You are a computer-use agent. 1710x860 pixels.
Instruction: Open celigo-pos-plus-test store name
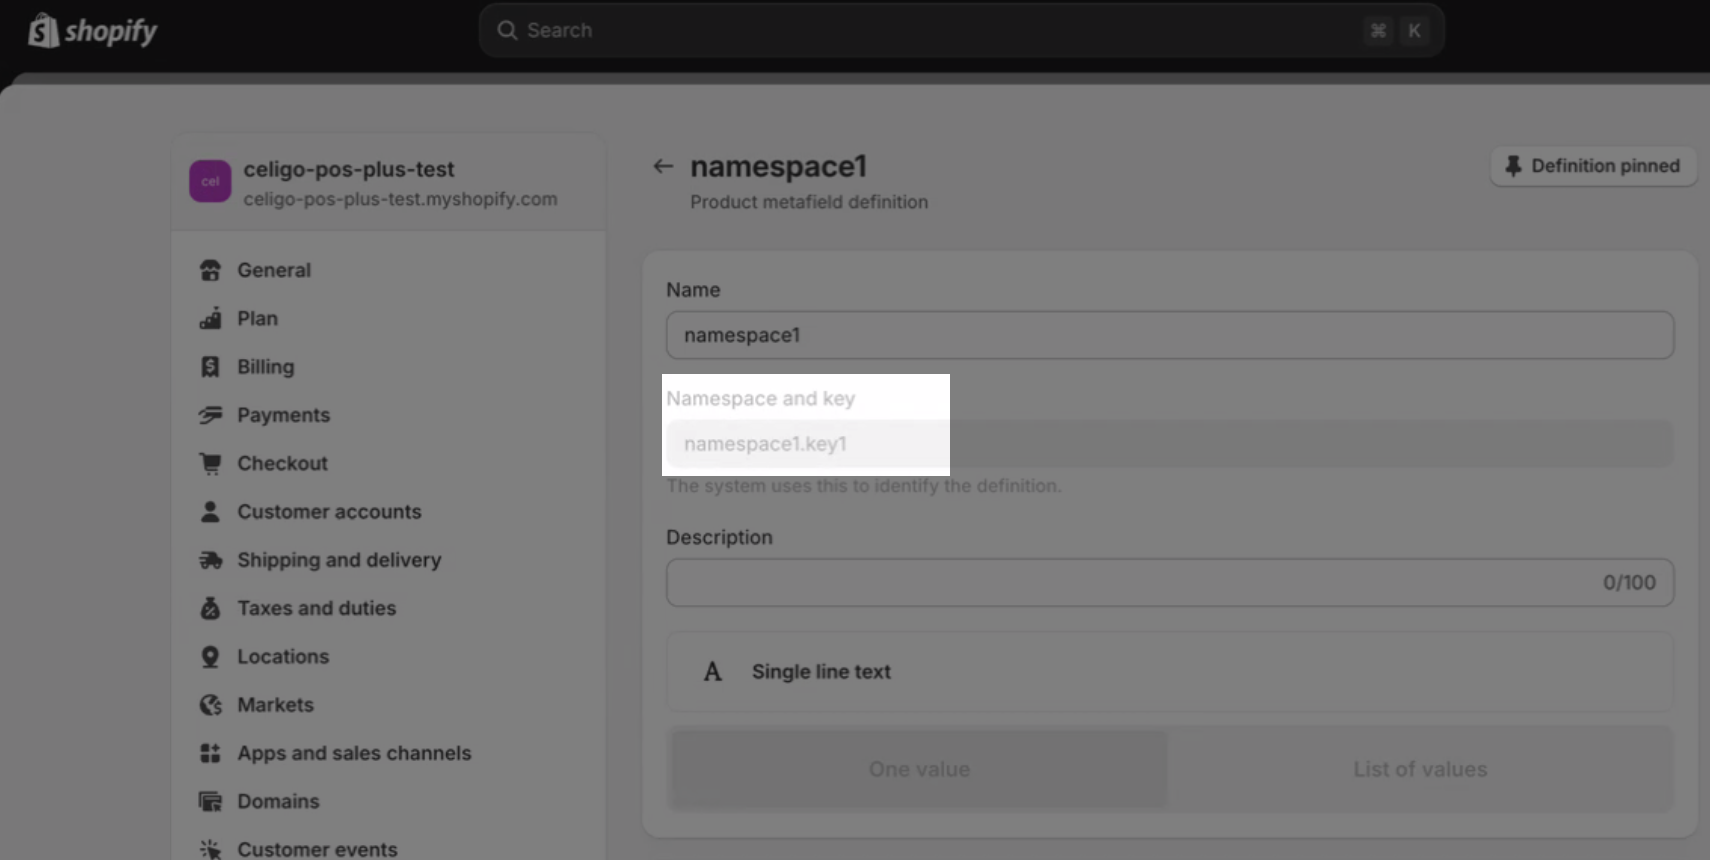(348, 169)
